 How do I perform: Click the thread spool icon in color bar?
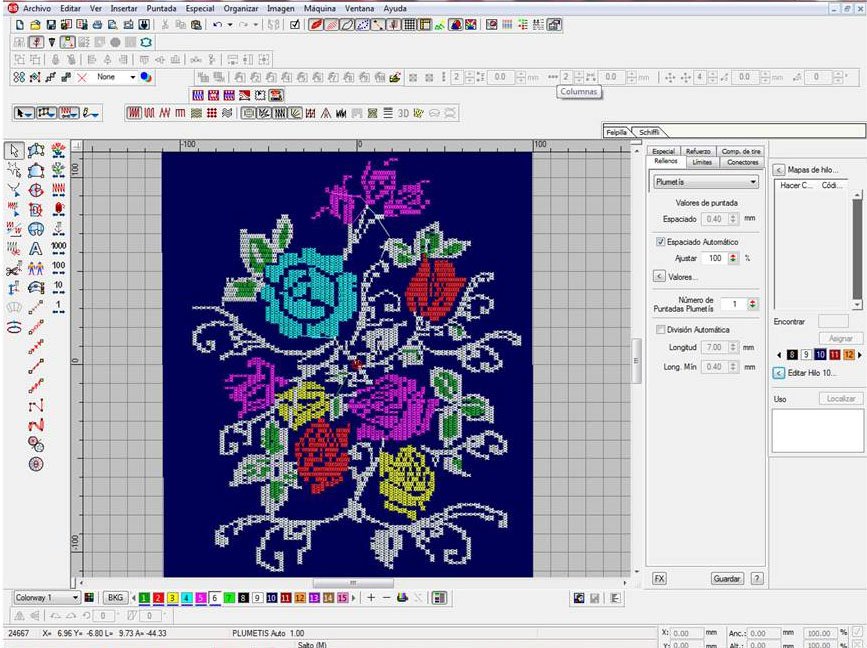[x=403, y=598]
